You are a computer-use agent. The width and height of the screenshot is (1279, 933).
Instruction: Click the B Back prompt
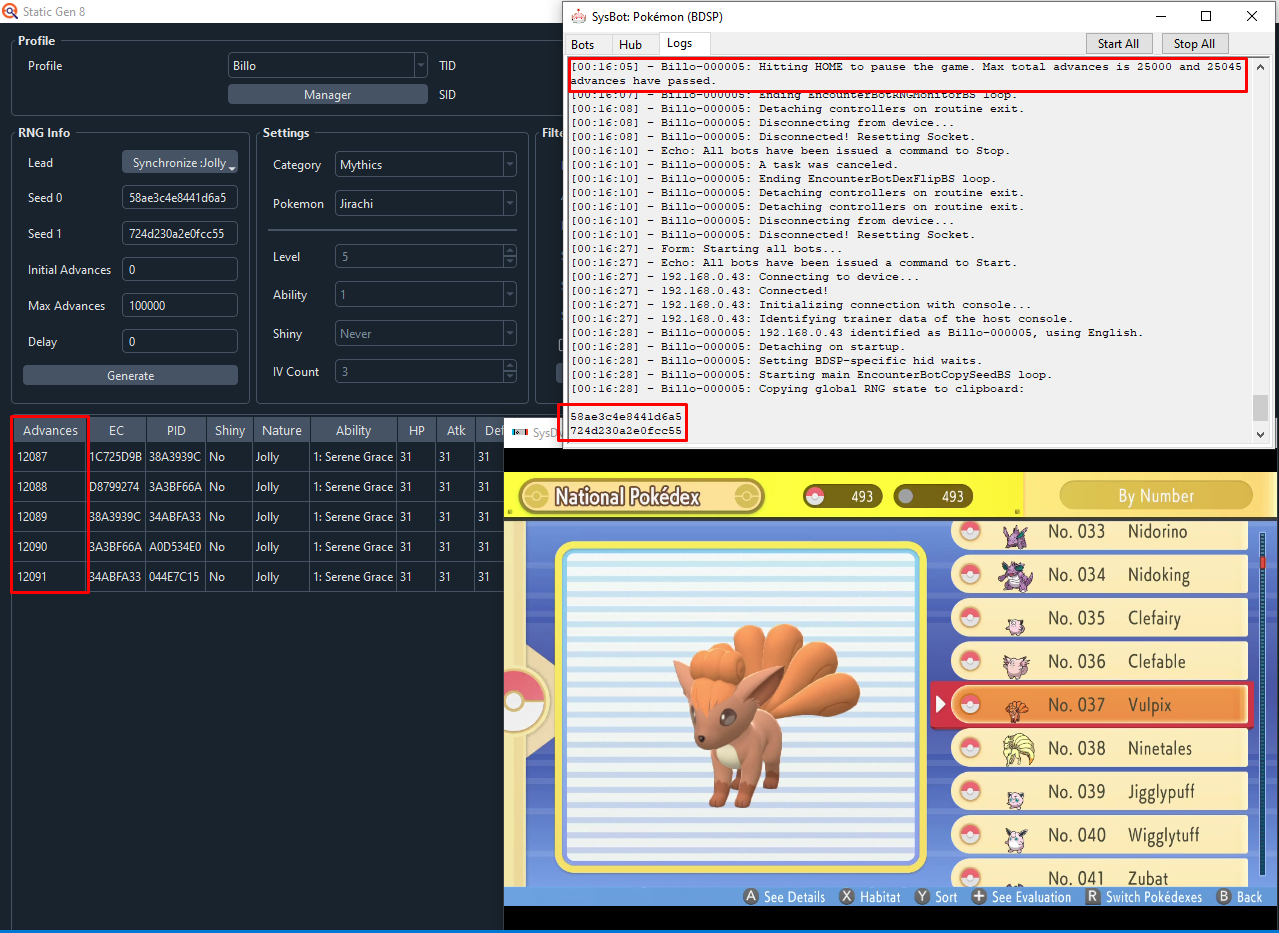point(1239,897)
